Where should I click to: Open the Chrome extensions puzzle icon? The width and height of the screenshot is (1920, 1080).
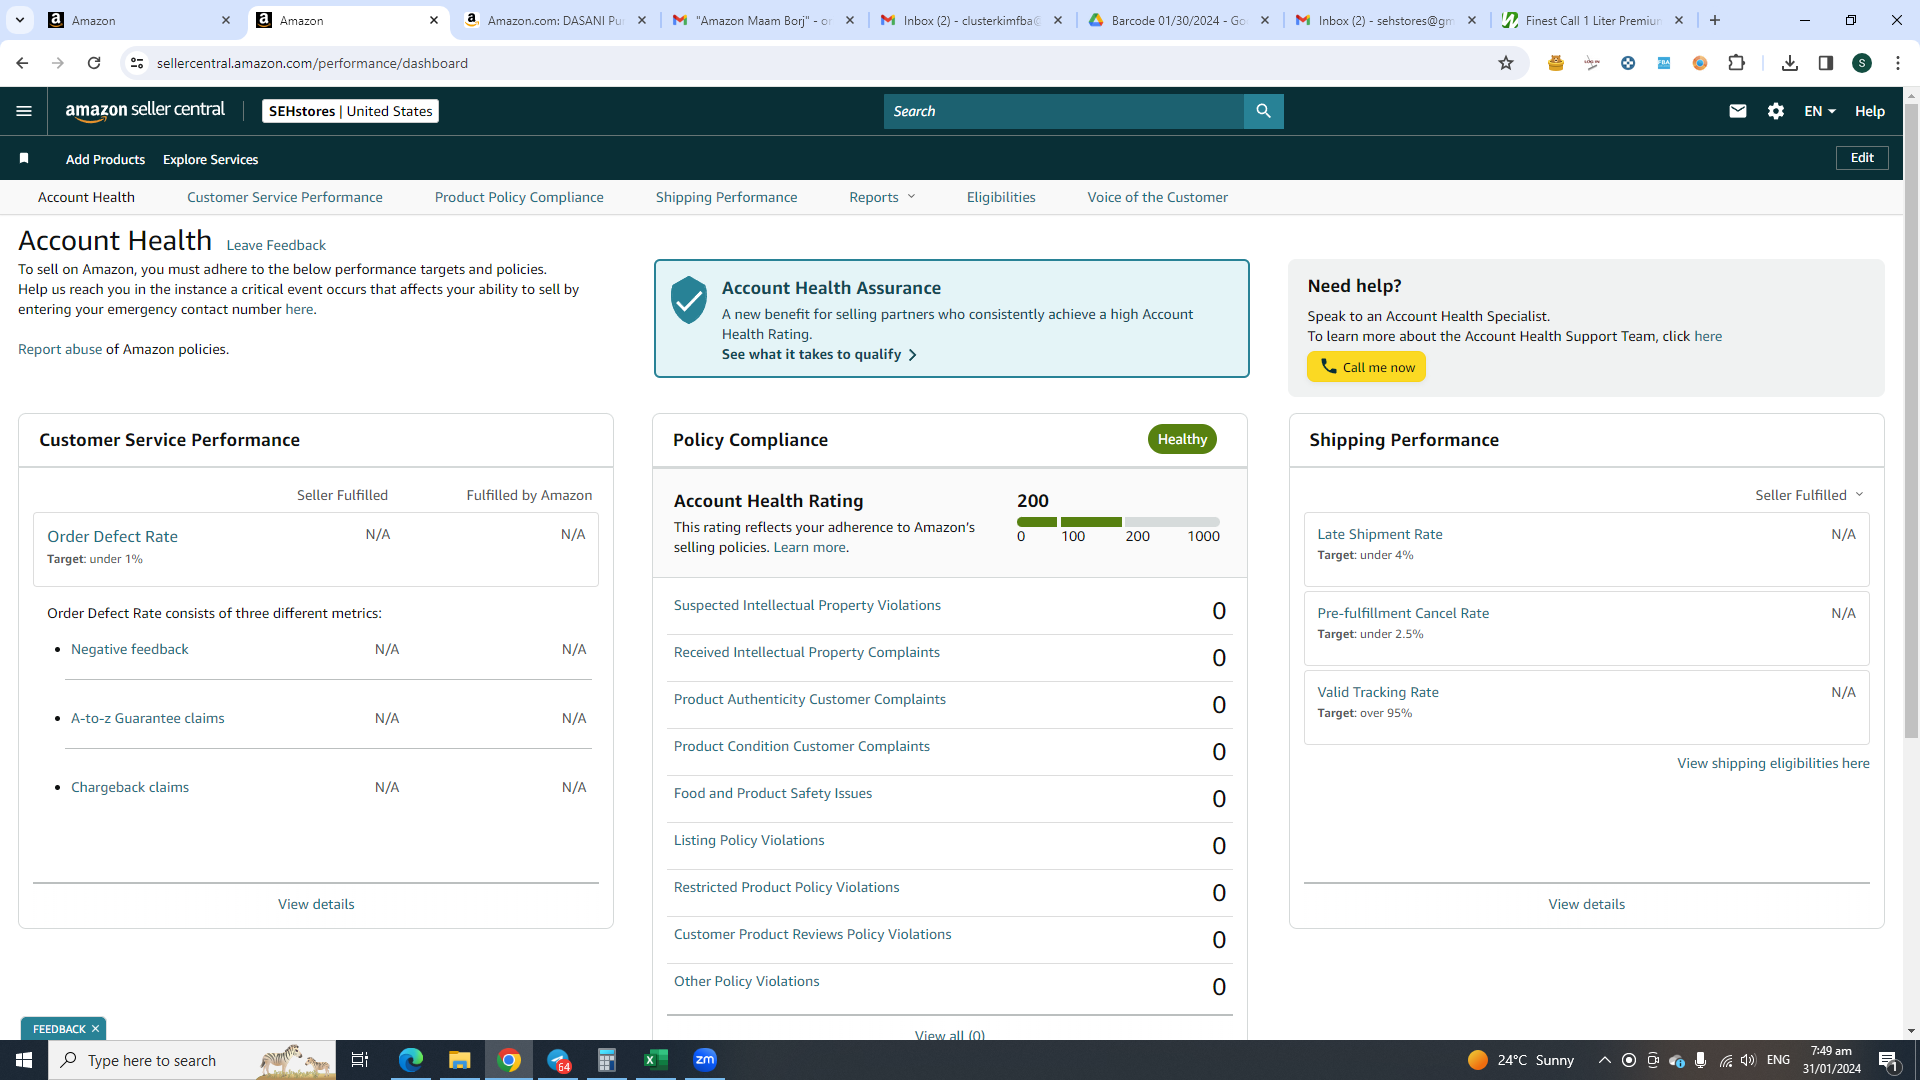(1736, 63)
